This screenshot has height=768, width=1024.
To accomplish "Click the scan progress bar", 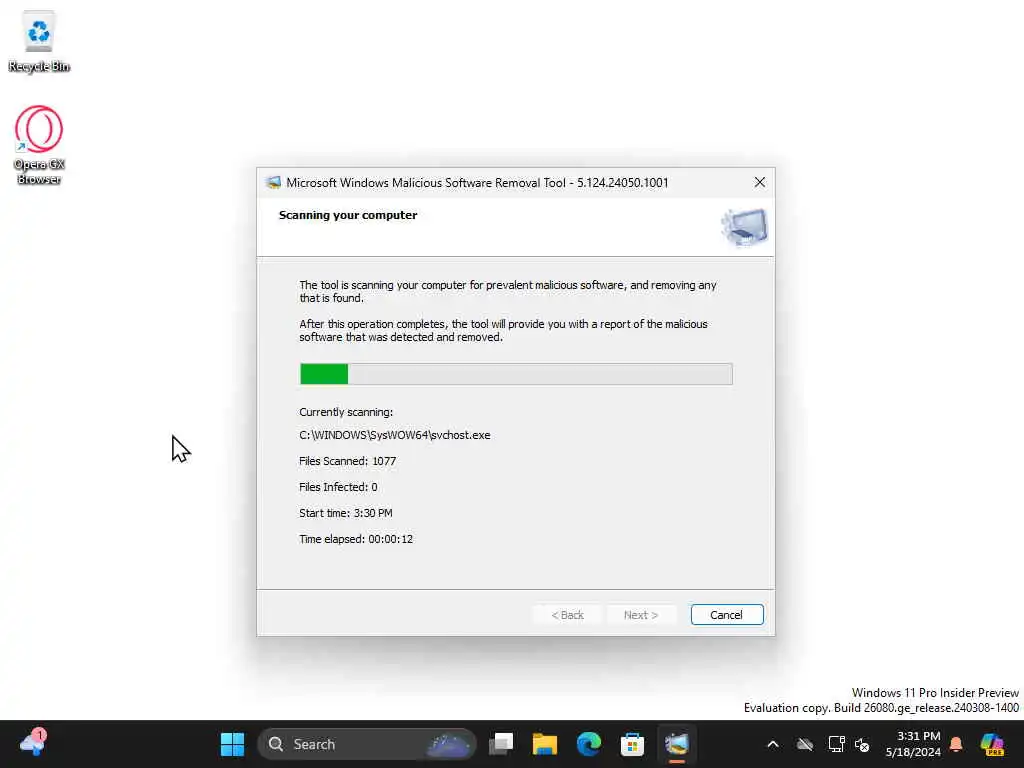I will click(x=516, y=374).
